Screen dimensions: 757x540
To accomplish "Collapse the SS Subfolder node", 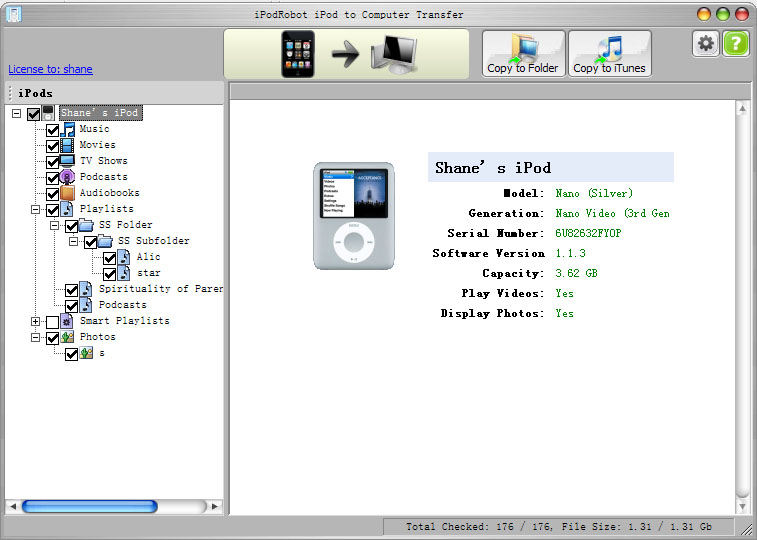I will click(73, 241).
